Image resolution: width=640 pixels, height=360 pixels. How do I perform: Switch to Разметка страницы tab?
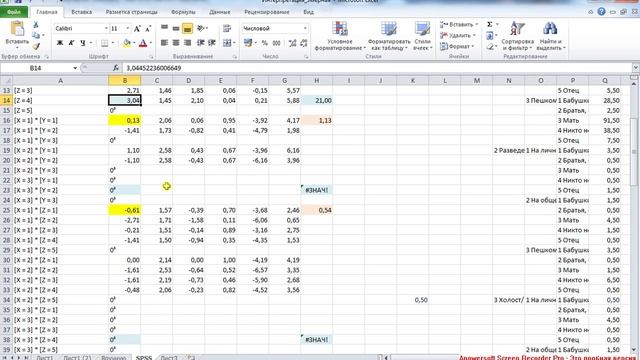pyautogui.click(x=131, y=12)
